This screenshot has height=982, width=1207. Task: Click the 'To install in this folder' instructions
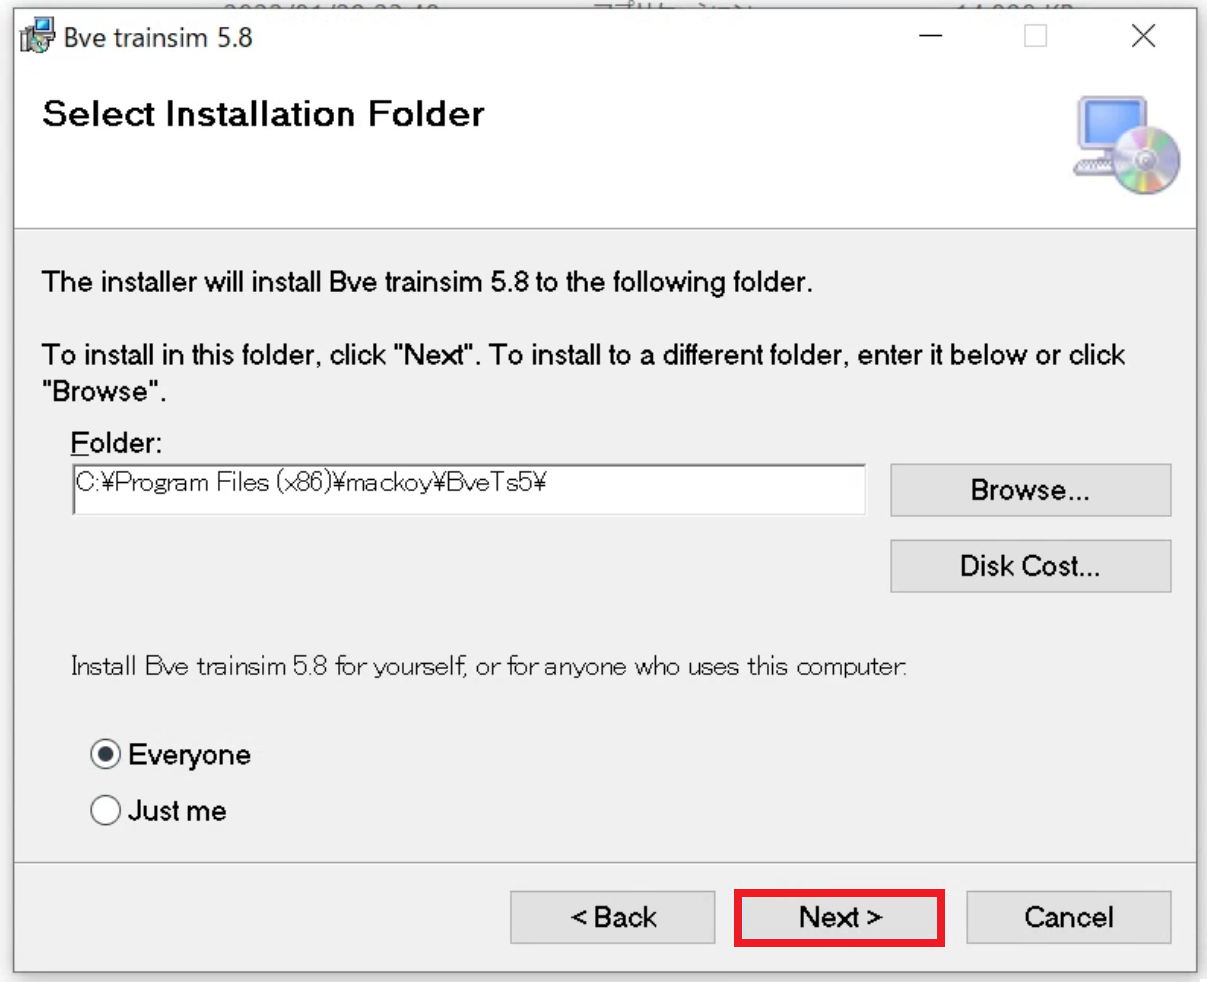coord(583,356)
